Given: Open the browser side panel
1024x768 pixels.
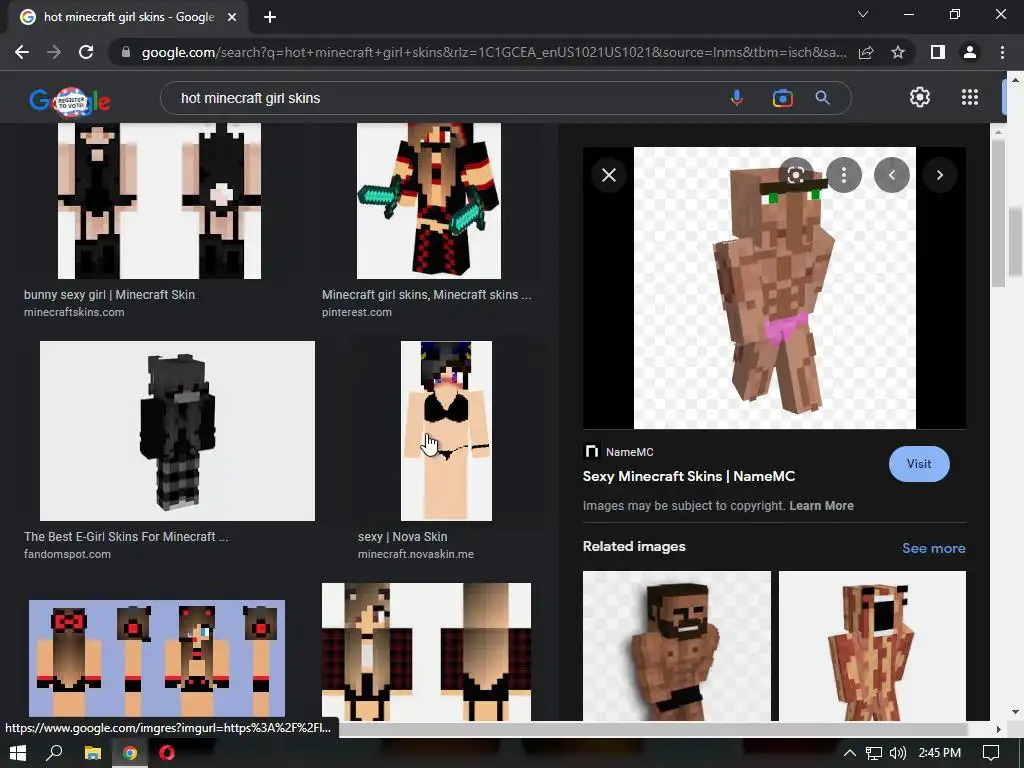Looking at the screenshot, I should click(x=938, y=52).
